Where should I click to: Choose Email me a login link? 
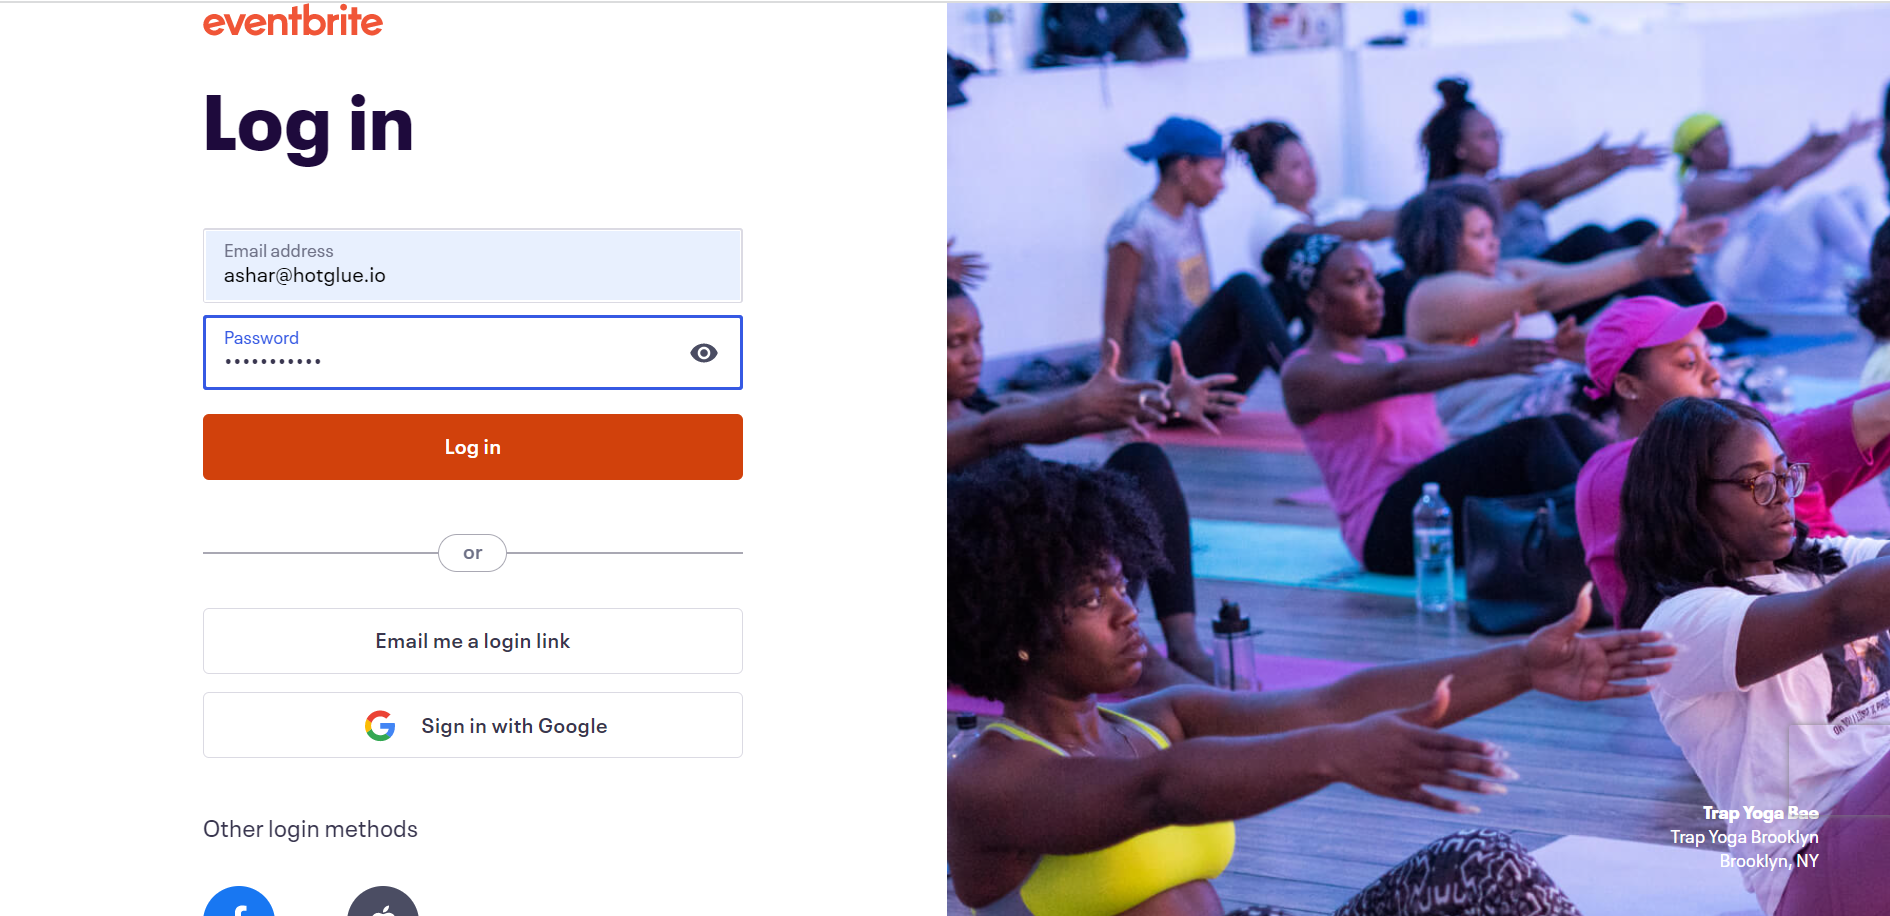pyautogui.click(x=473, y=641)
